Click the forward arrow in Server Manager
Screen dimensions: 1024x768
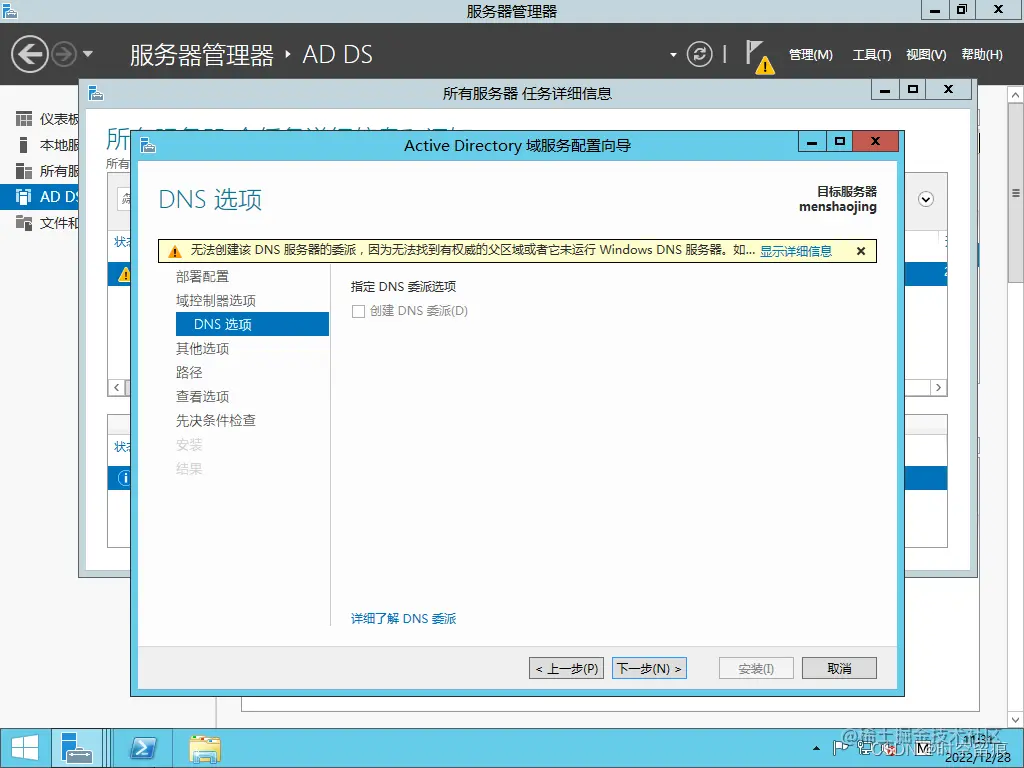pyautogui.click(x=64, y=54)
